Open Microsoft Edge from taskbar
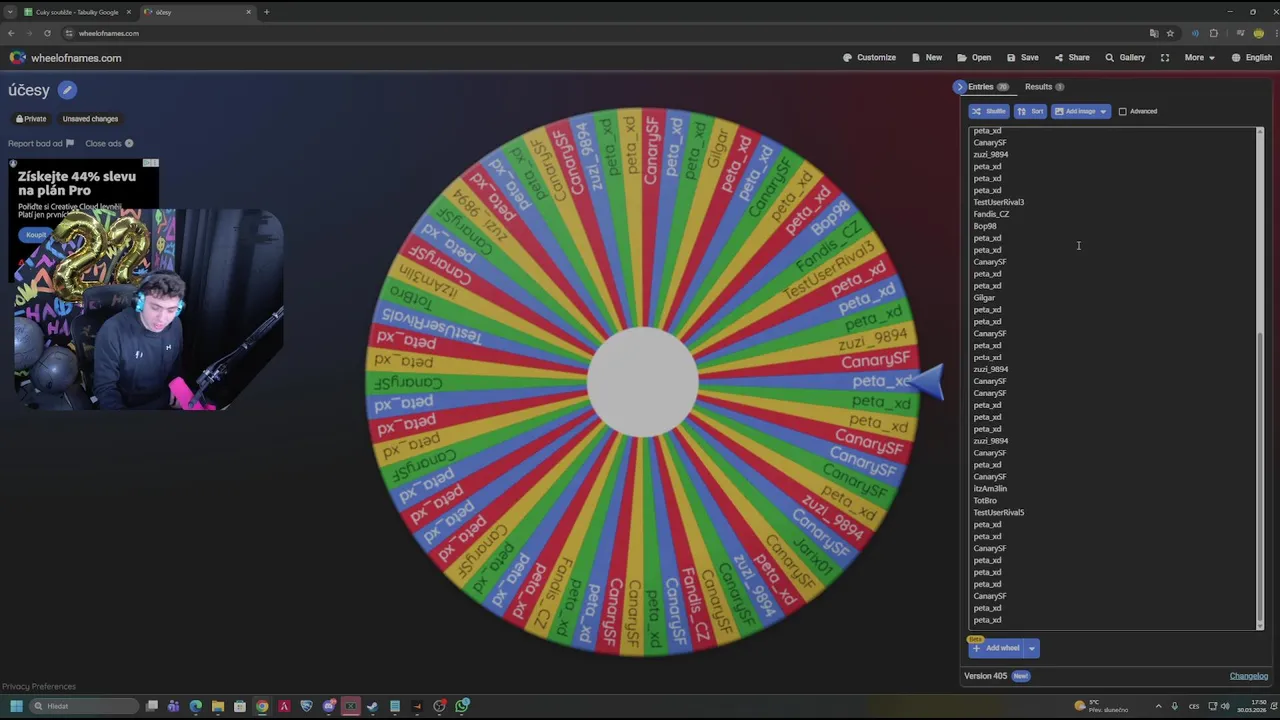The width and height of the screenshot is (1280, 720). [195, 706]
